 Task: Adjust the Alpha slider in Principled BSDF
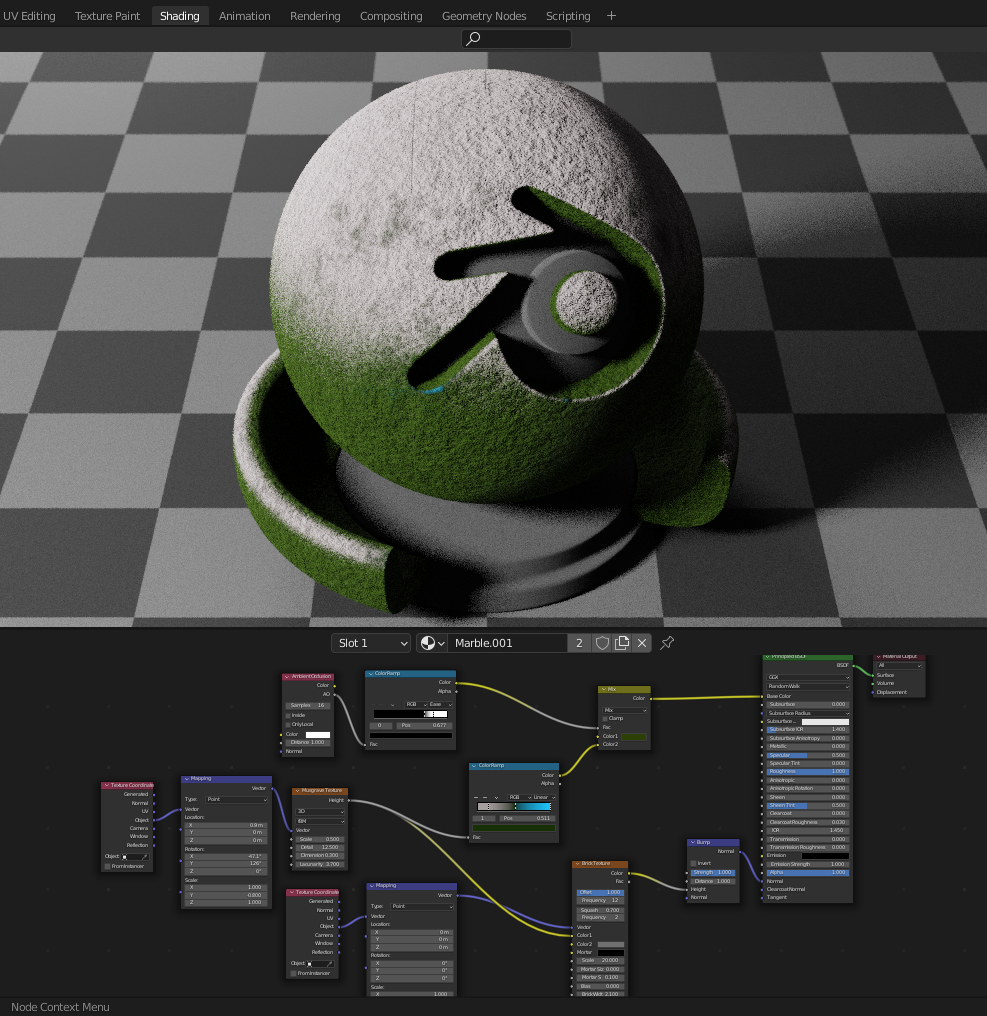[807, 872]
